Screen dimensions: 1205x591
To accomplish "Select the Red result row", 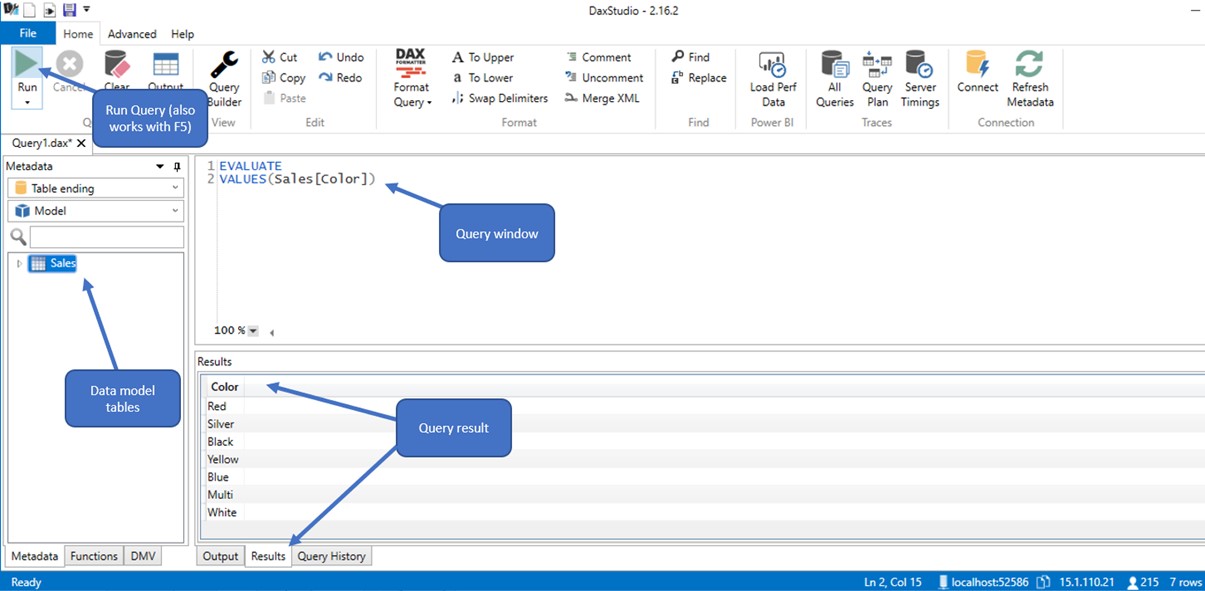I will pos(217,406).
